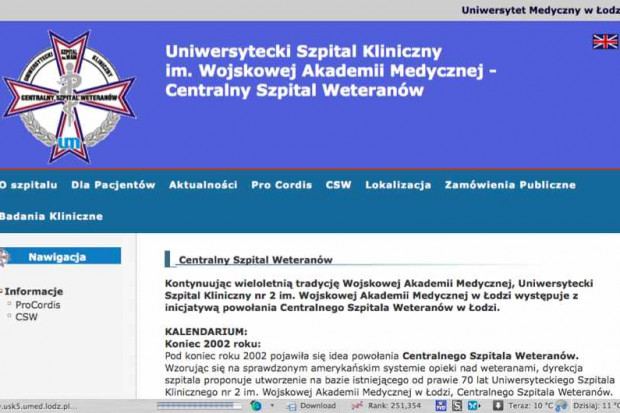Viewport: 620px width, 413px height.
Task: Open 'Zamówienia Publiczne' menu item
Action: [x=510, y=185]
